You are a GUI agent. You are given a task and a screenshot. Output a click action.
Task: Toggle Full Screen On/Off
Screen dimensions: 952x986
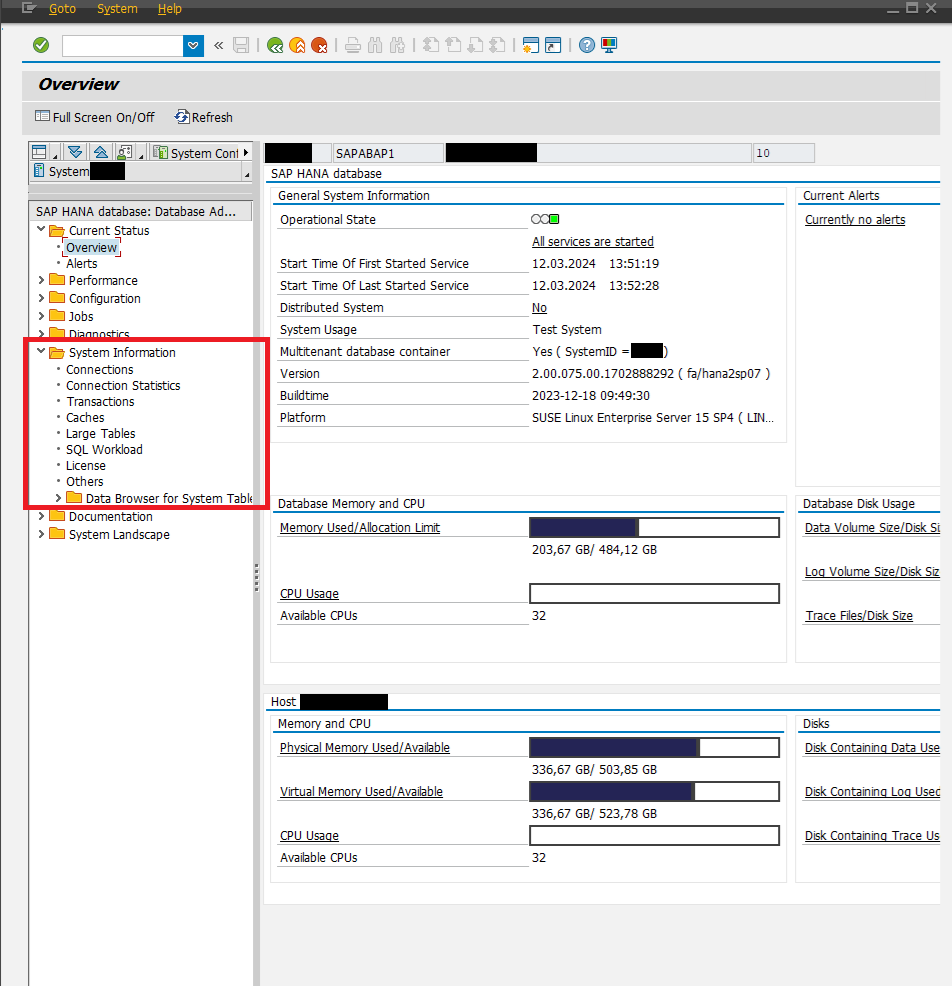pyautogui.click(x=95, y=118)
